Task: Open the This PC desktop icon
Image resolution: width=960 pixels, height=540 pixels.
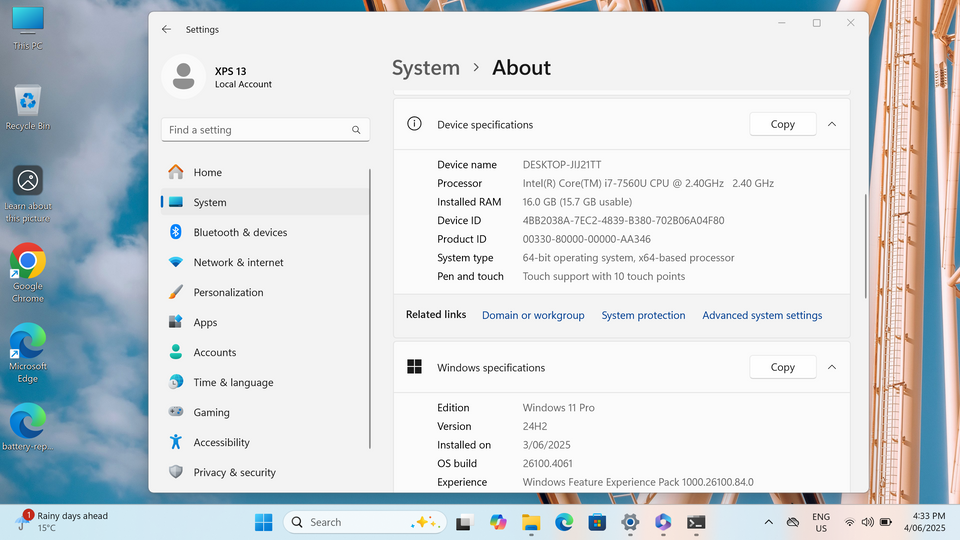Action: (28, 28)
